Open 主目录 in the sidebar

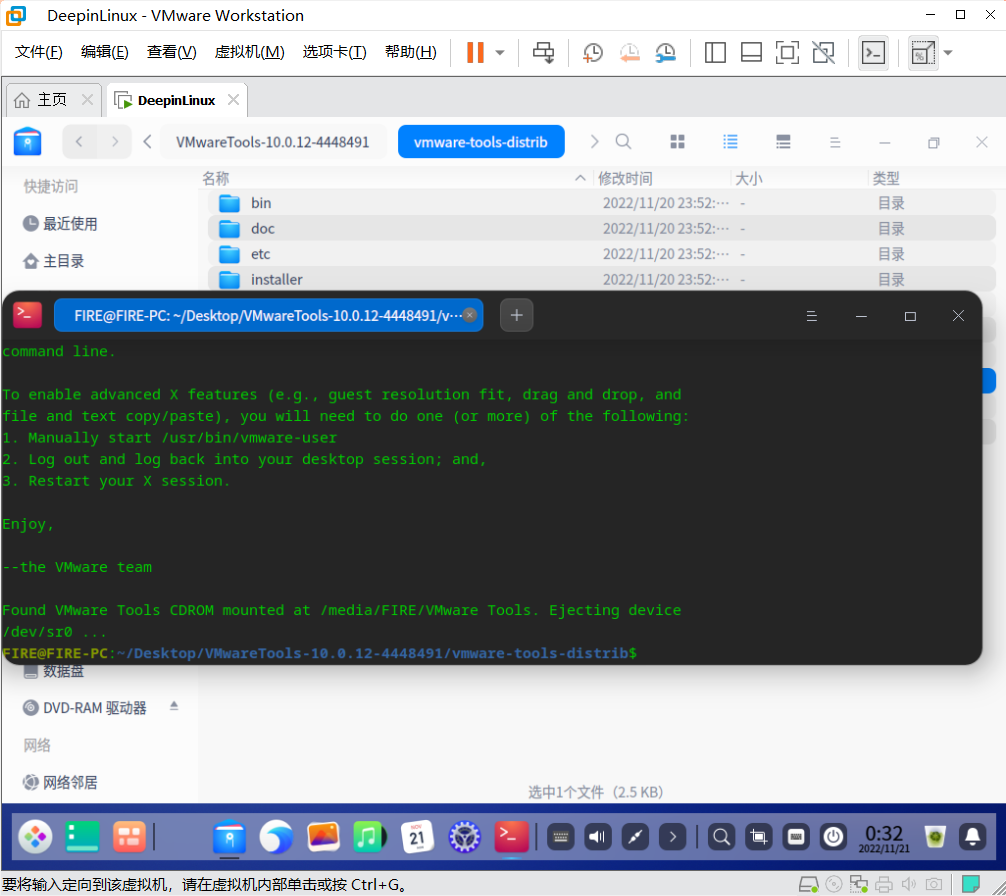click(54, 261)
